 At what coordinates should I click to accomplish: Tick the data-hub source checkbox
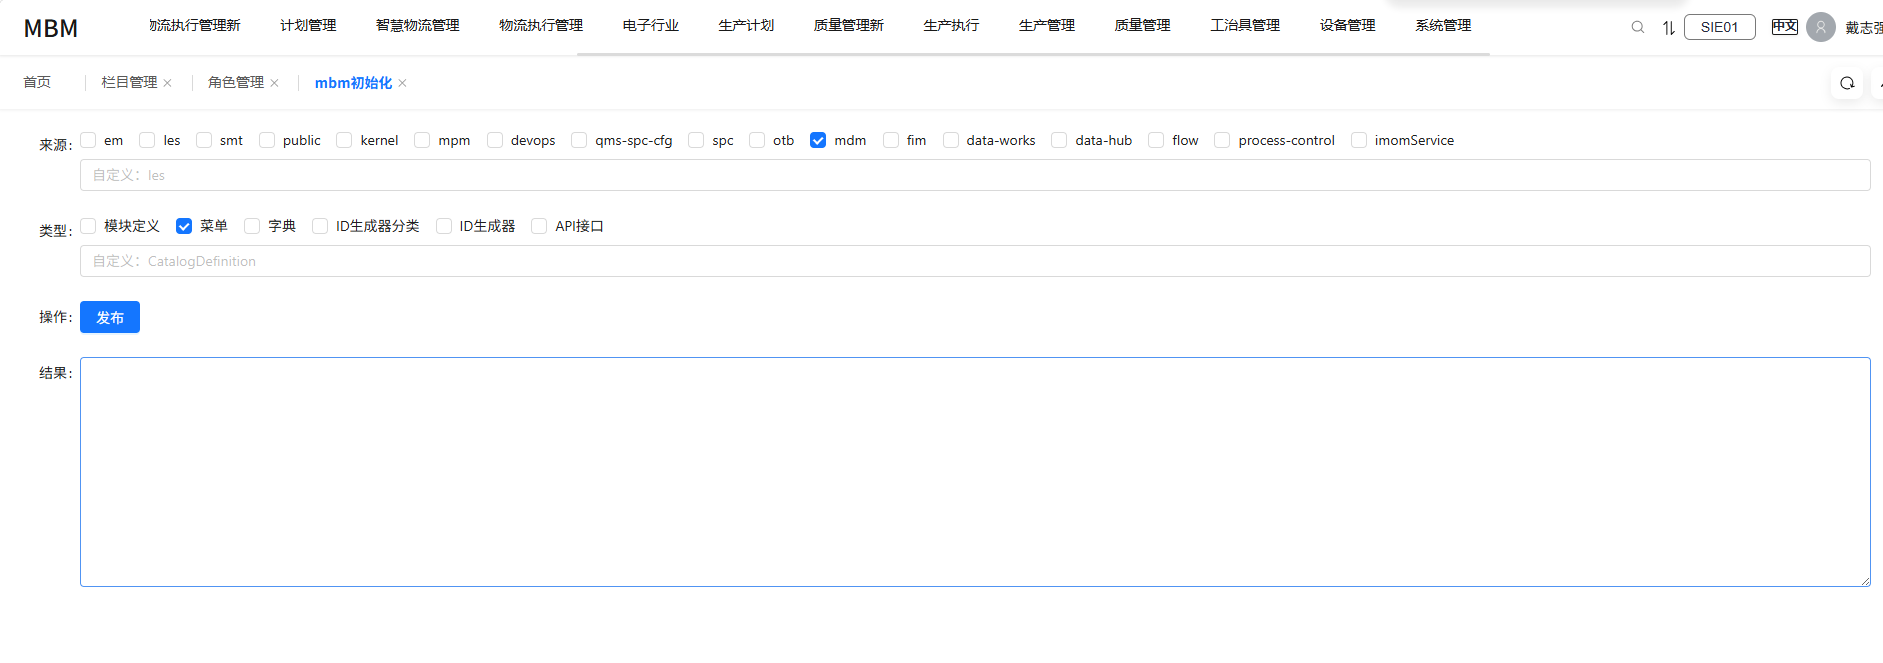(1059, 140)
